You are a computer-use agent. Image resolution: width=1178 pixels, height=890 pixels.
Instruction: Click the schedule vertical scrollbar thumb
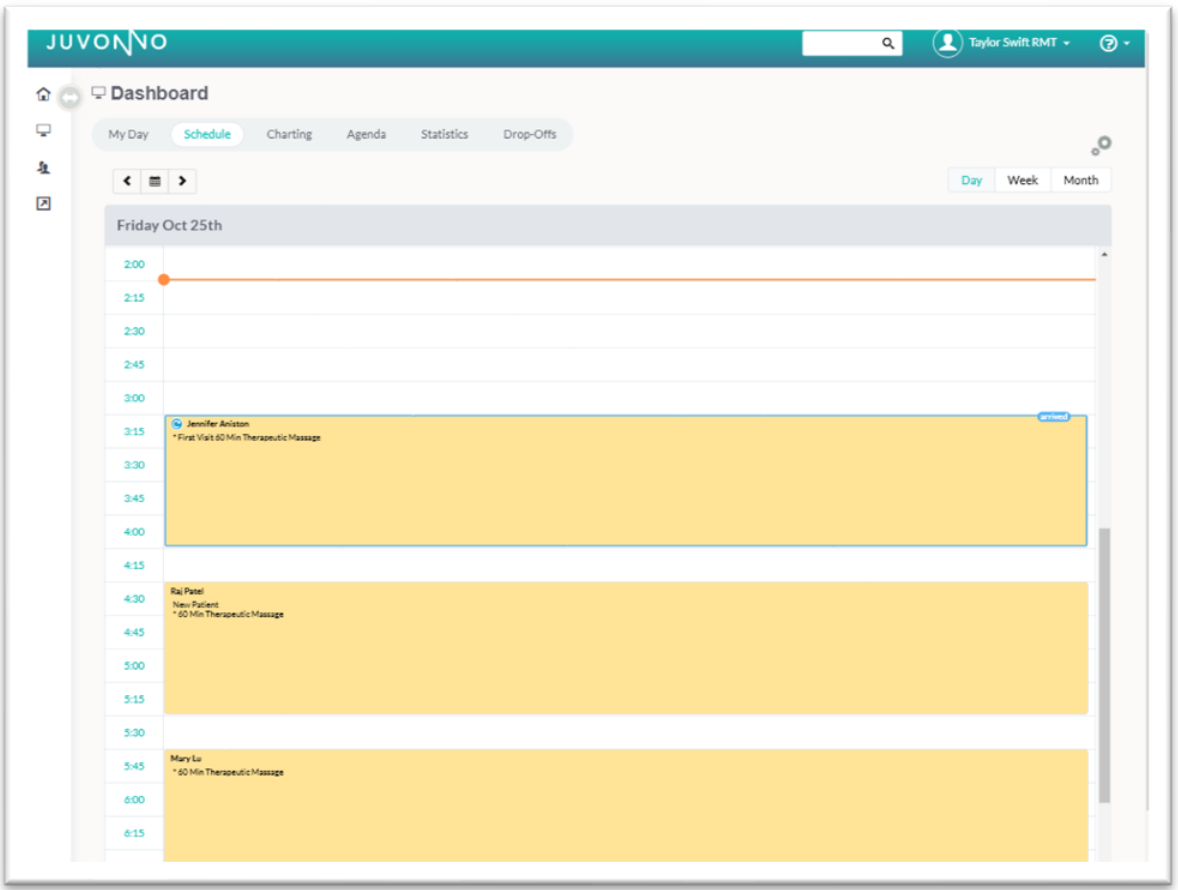click(1104, 665)
